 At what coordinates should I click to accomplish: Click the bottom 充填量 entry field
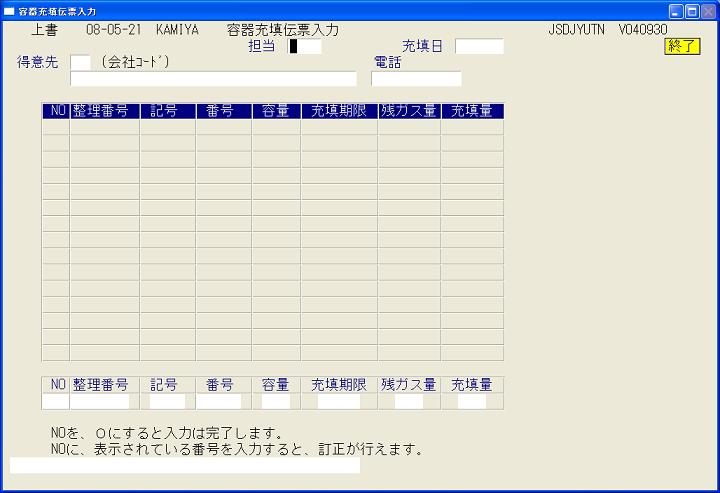tap(472, 402)
